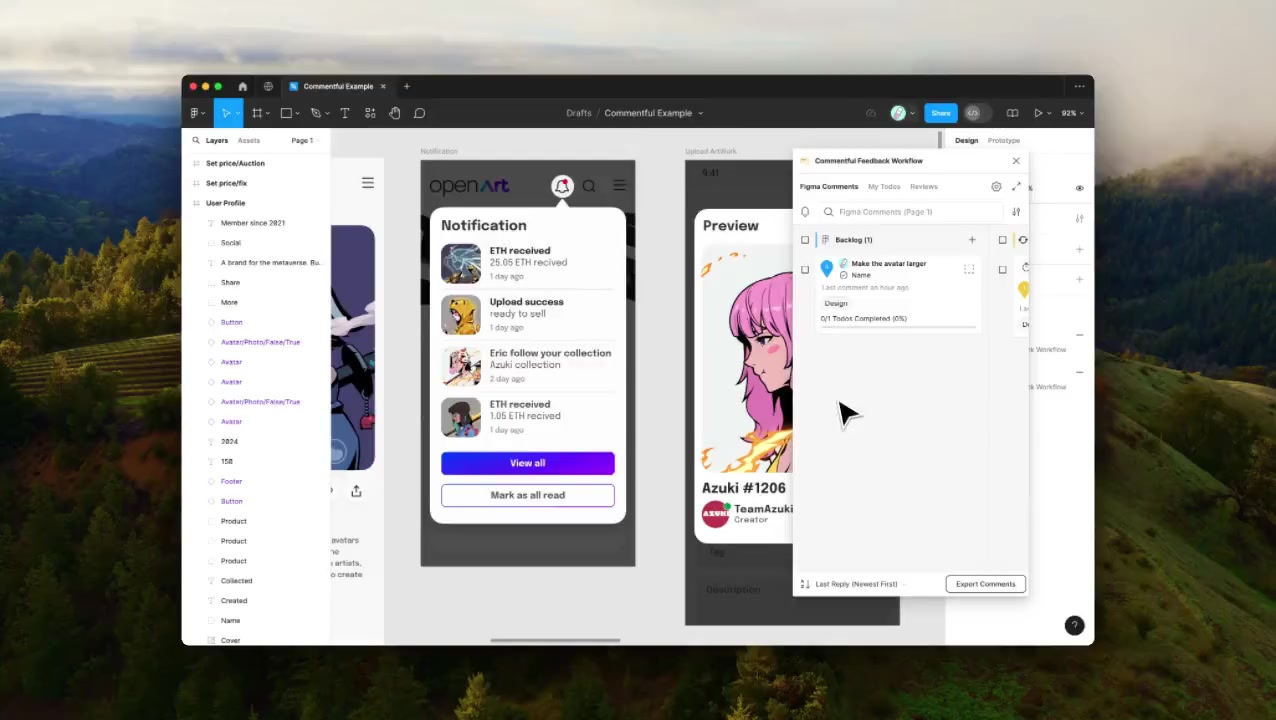Switch to the Prototype tab
The width and height of the screenshot is (1276, 720).
click(x=1003, y=141)
